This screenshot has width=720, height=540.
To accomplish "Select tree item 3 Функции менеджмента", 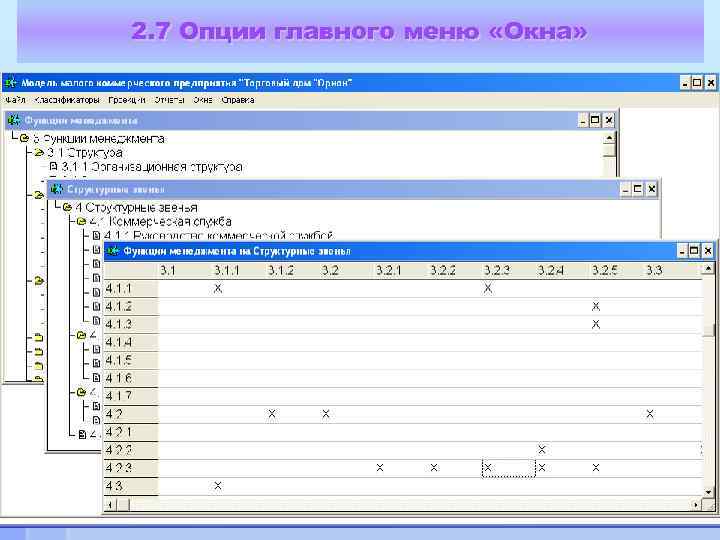I will [99, 139].
